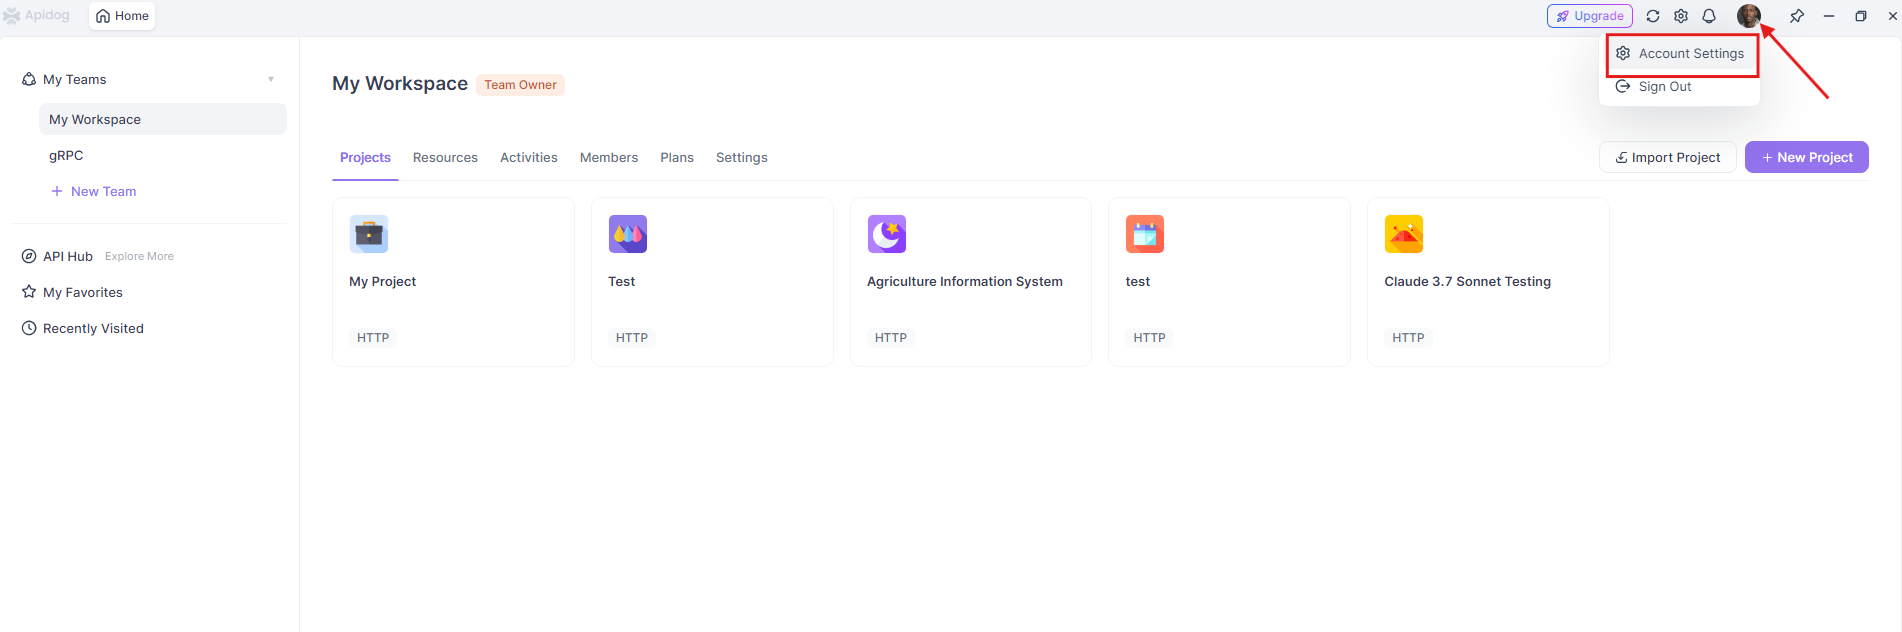1902x632 pixels.
Task: Open the lowercase test calendar icon
Action: [1145, 234]
